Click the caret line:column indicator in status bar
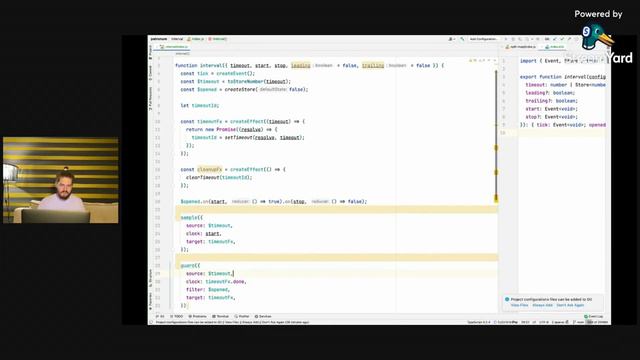The width and height of the screenshot is (640, 360). 525,322
